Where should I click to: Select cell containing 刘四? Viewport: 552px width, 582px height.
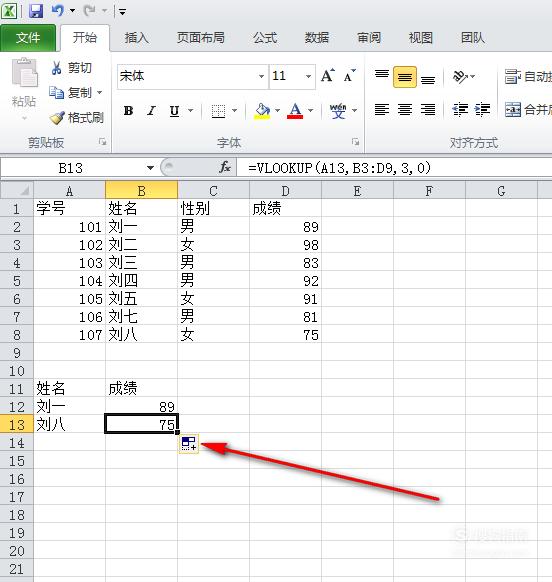point(141,281)
